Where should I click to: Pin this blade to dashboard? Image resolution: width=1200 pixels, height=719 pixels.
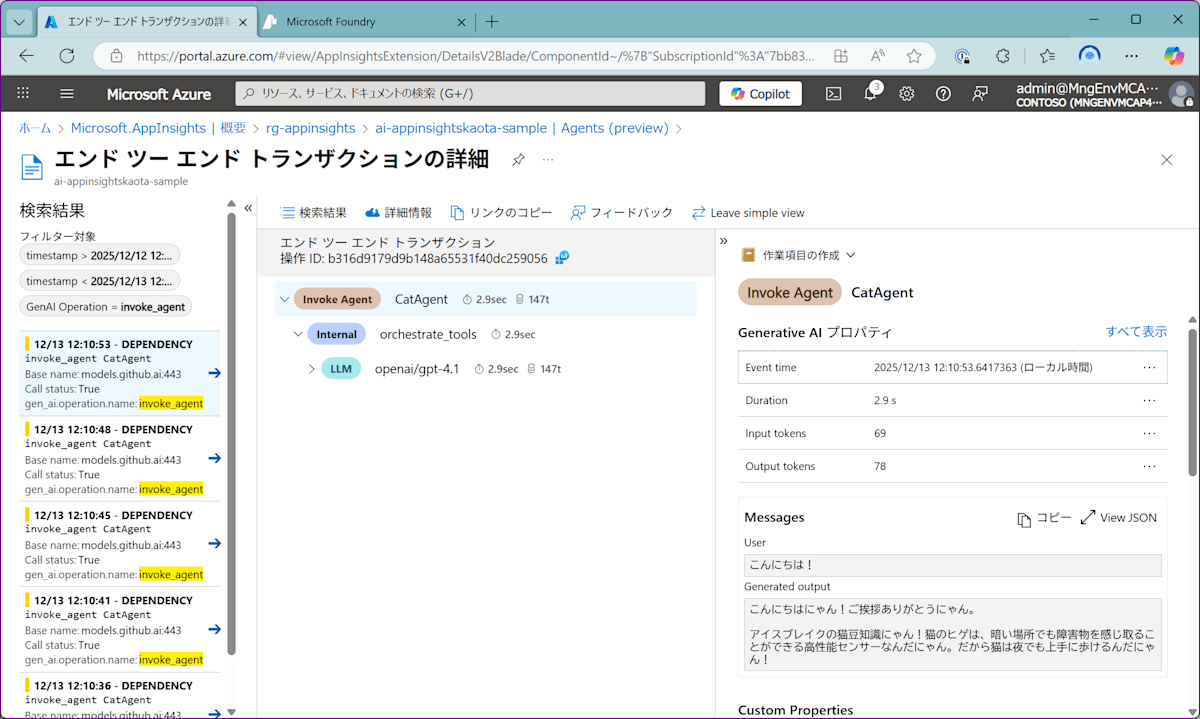click(518, 160)
